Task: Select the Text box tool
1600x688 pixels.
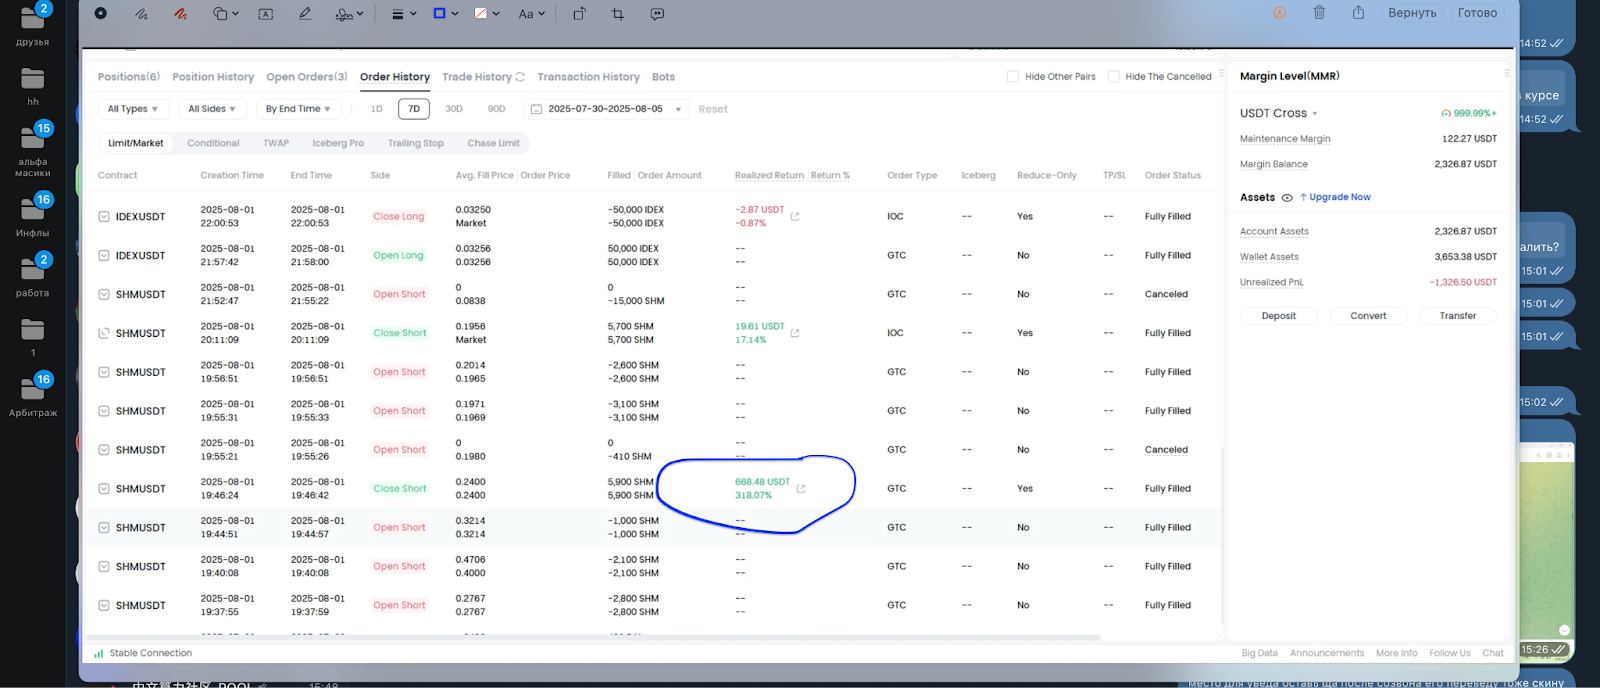Action: tap(265, 14)
